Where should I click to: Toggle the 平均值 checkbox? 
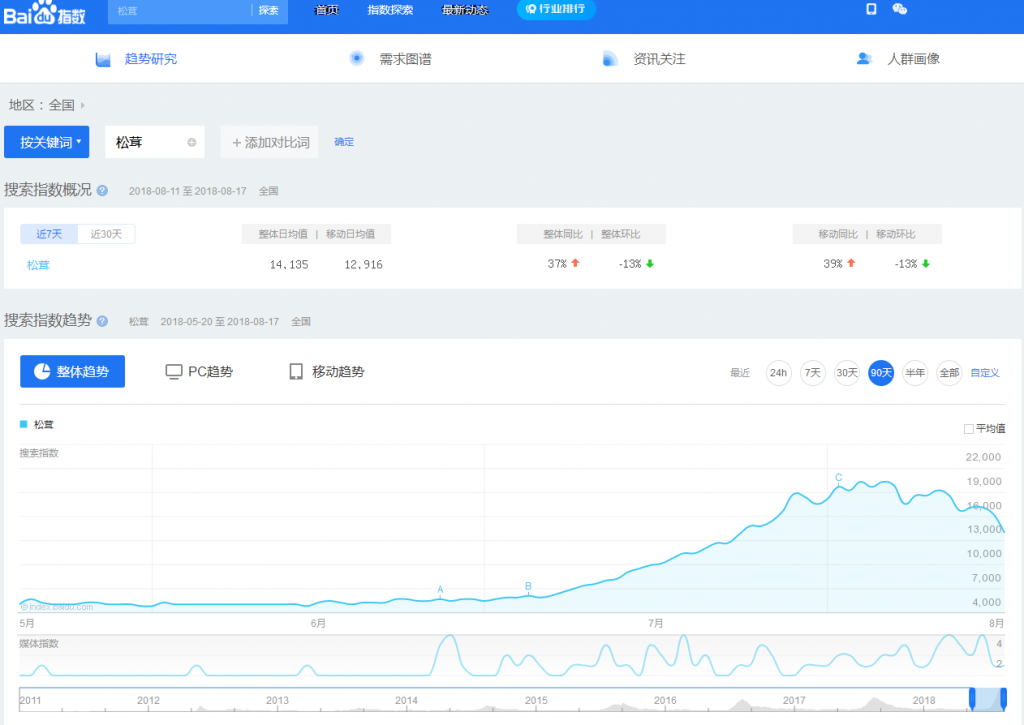(x=968, y=429)
